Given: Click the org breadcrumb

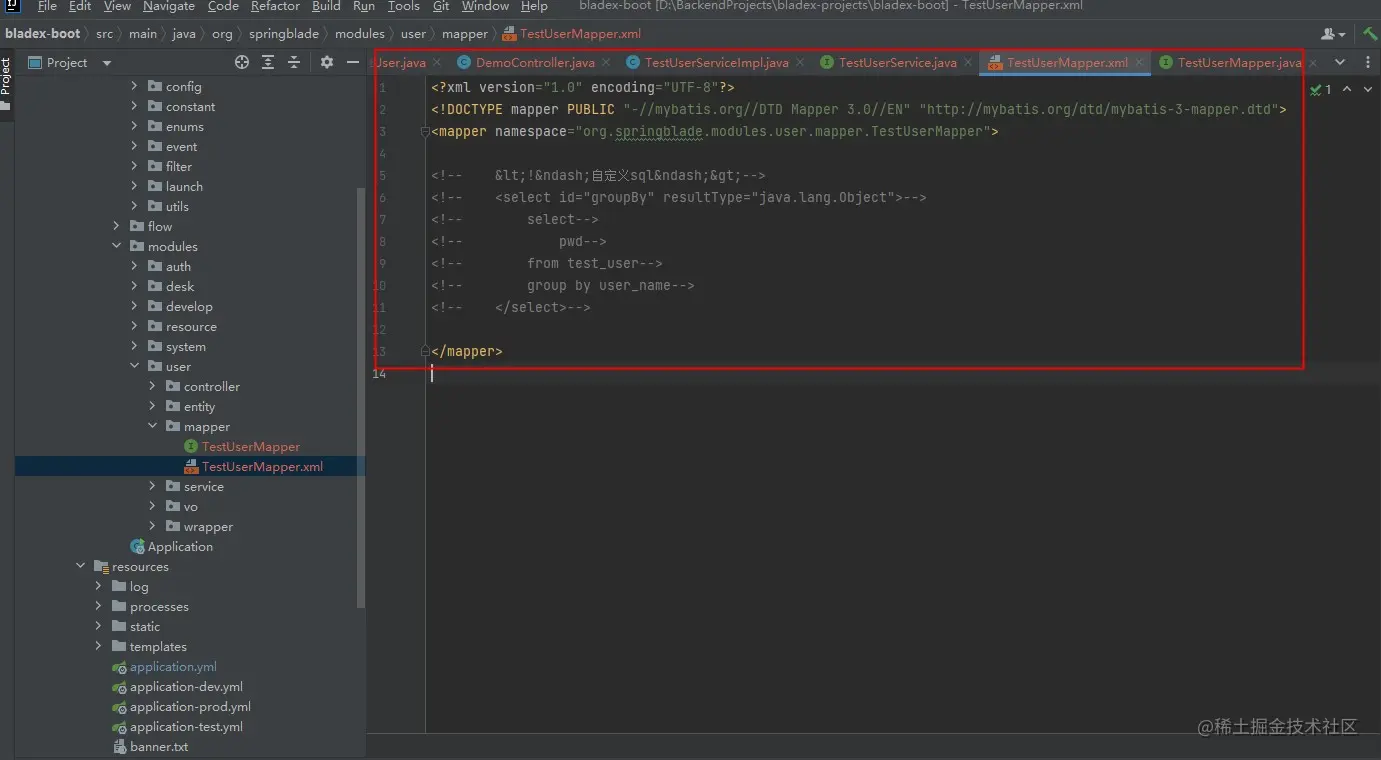Looking at the screenshot, I should (222, 33).
